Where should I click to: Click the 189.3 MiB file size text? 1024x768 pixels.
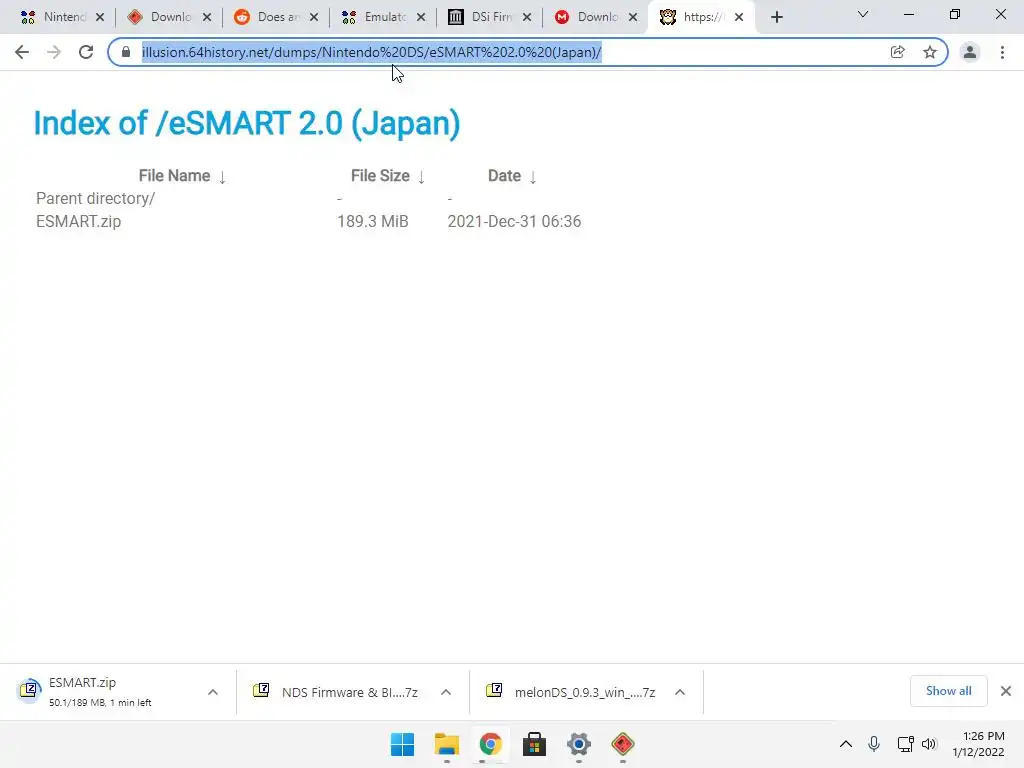(x=373, y=221)
